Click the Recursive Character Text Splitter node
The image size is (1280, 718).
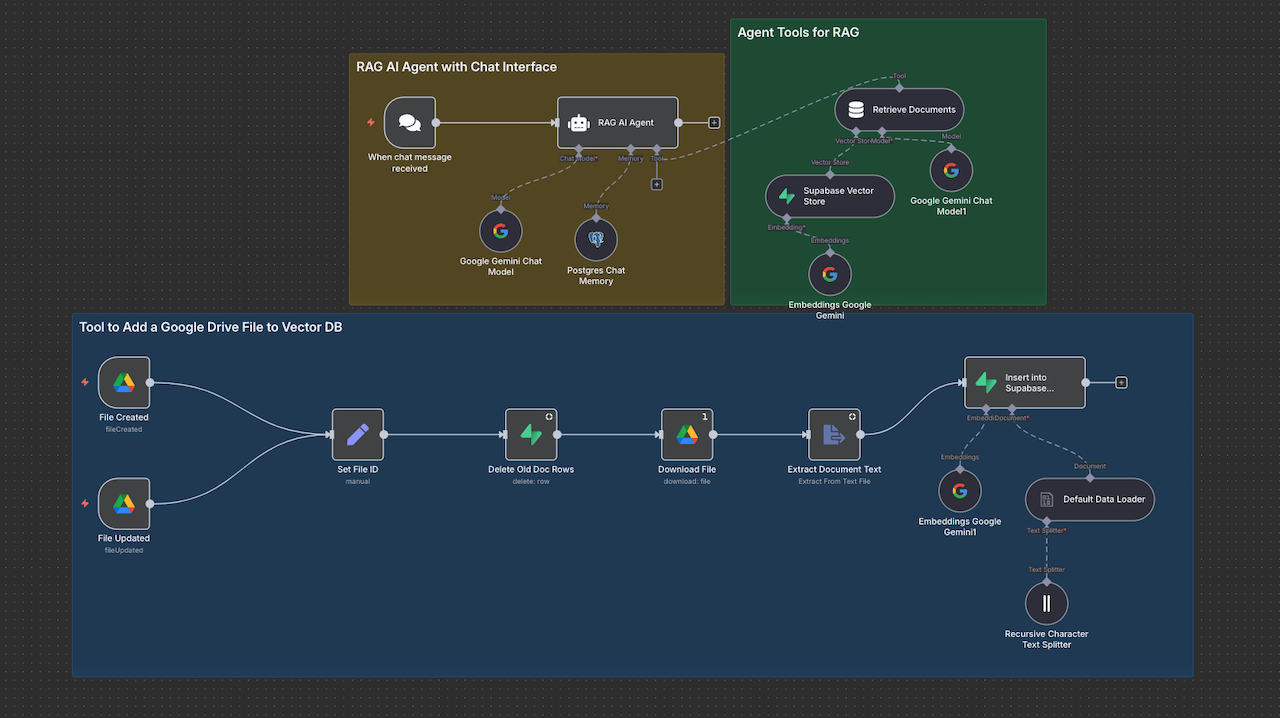pyautogui.click(x=1046, y=603)
